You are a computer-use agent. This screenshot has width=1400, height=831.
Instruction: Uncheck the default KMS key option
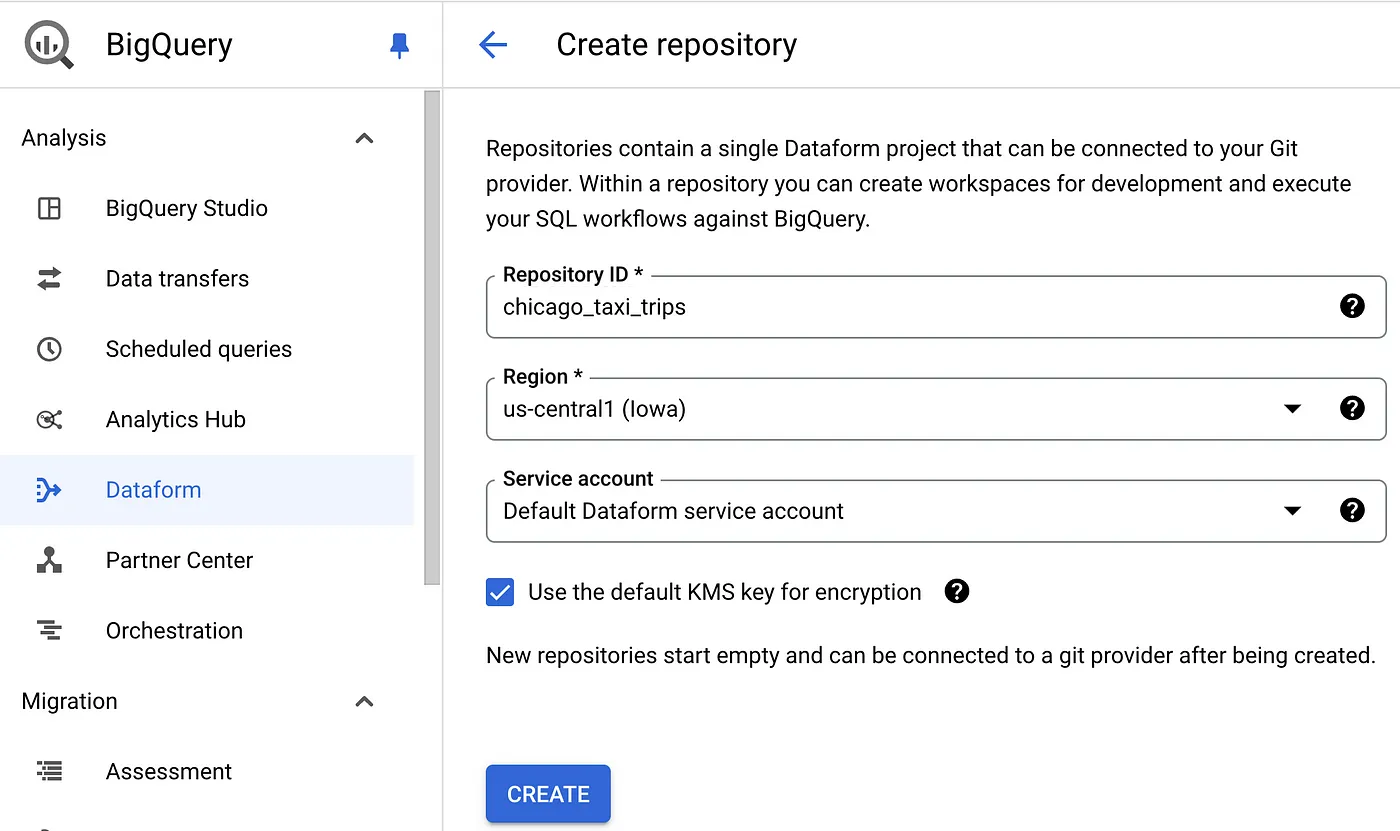pyautogui.click(x=499, y=592)
